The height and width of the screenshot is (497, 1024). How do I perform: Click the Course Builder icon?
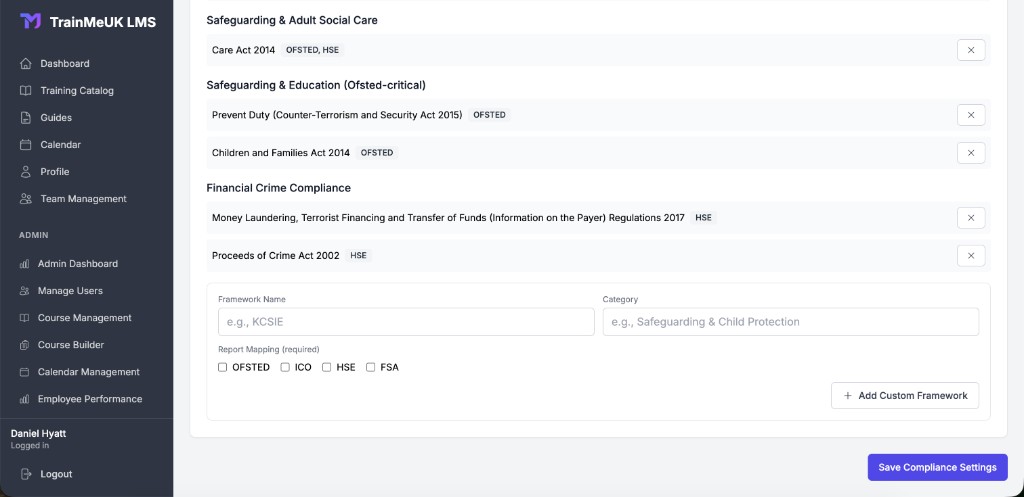click(x=24, y=345)
